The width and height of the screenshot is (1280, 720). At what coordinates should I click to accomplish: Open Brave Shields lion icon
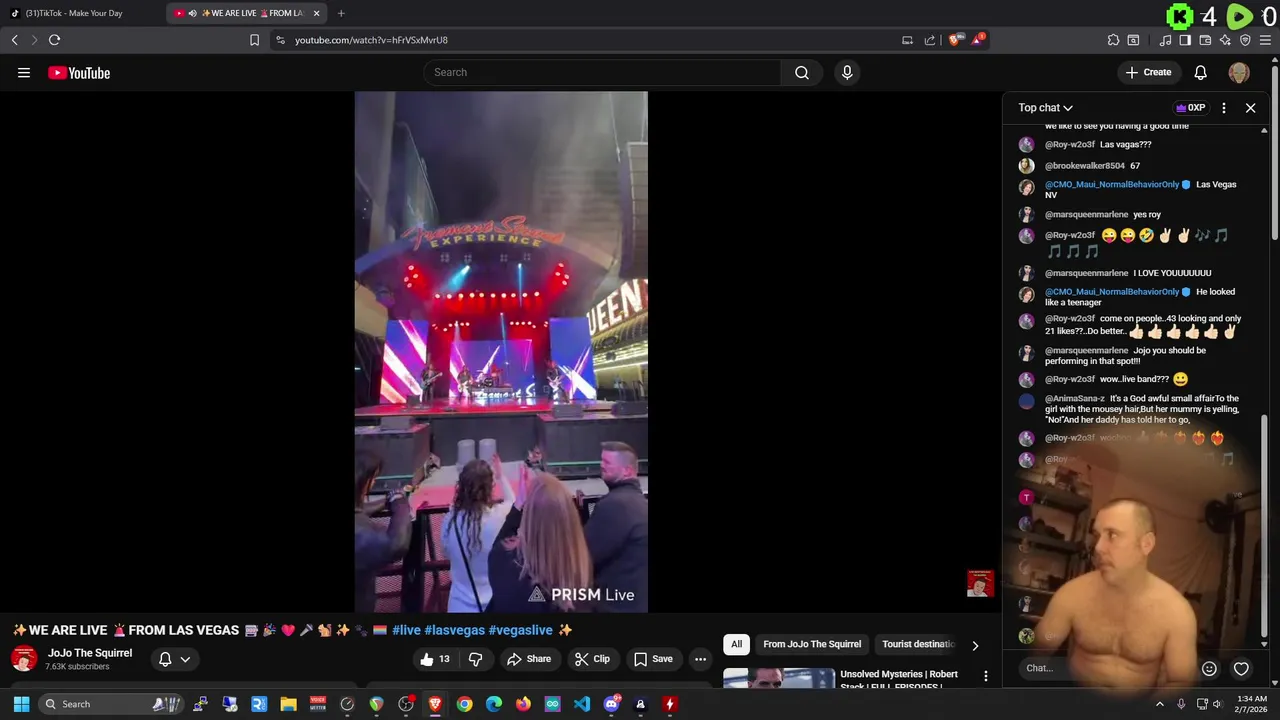coord(955,40)
